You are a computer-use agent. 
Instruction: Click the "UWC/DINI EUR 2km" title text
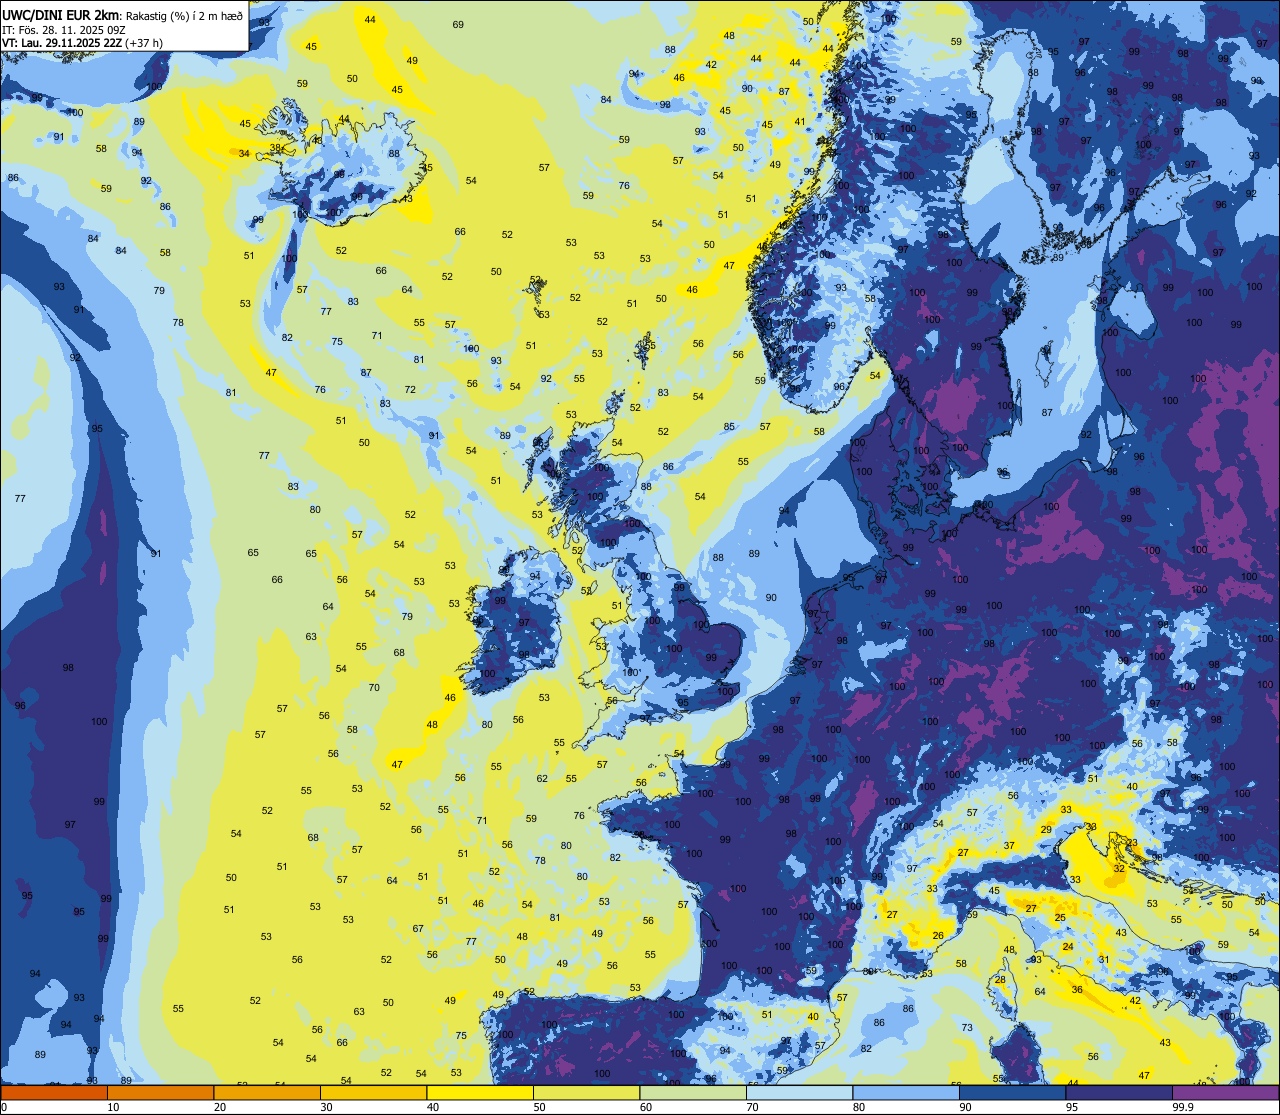pyautogui.click(x=61, y=15)
